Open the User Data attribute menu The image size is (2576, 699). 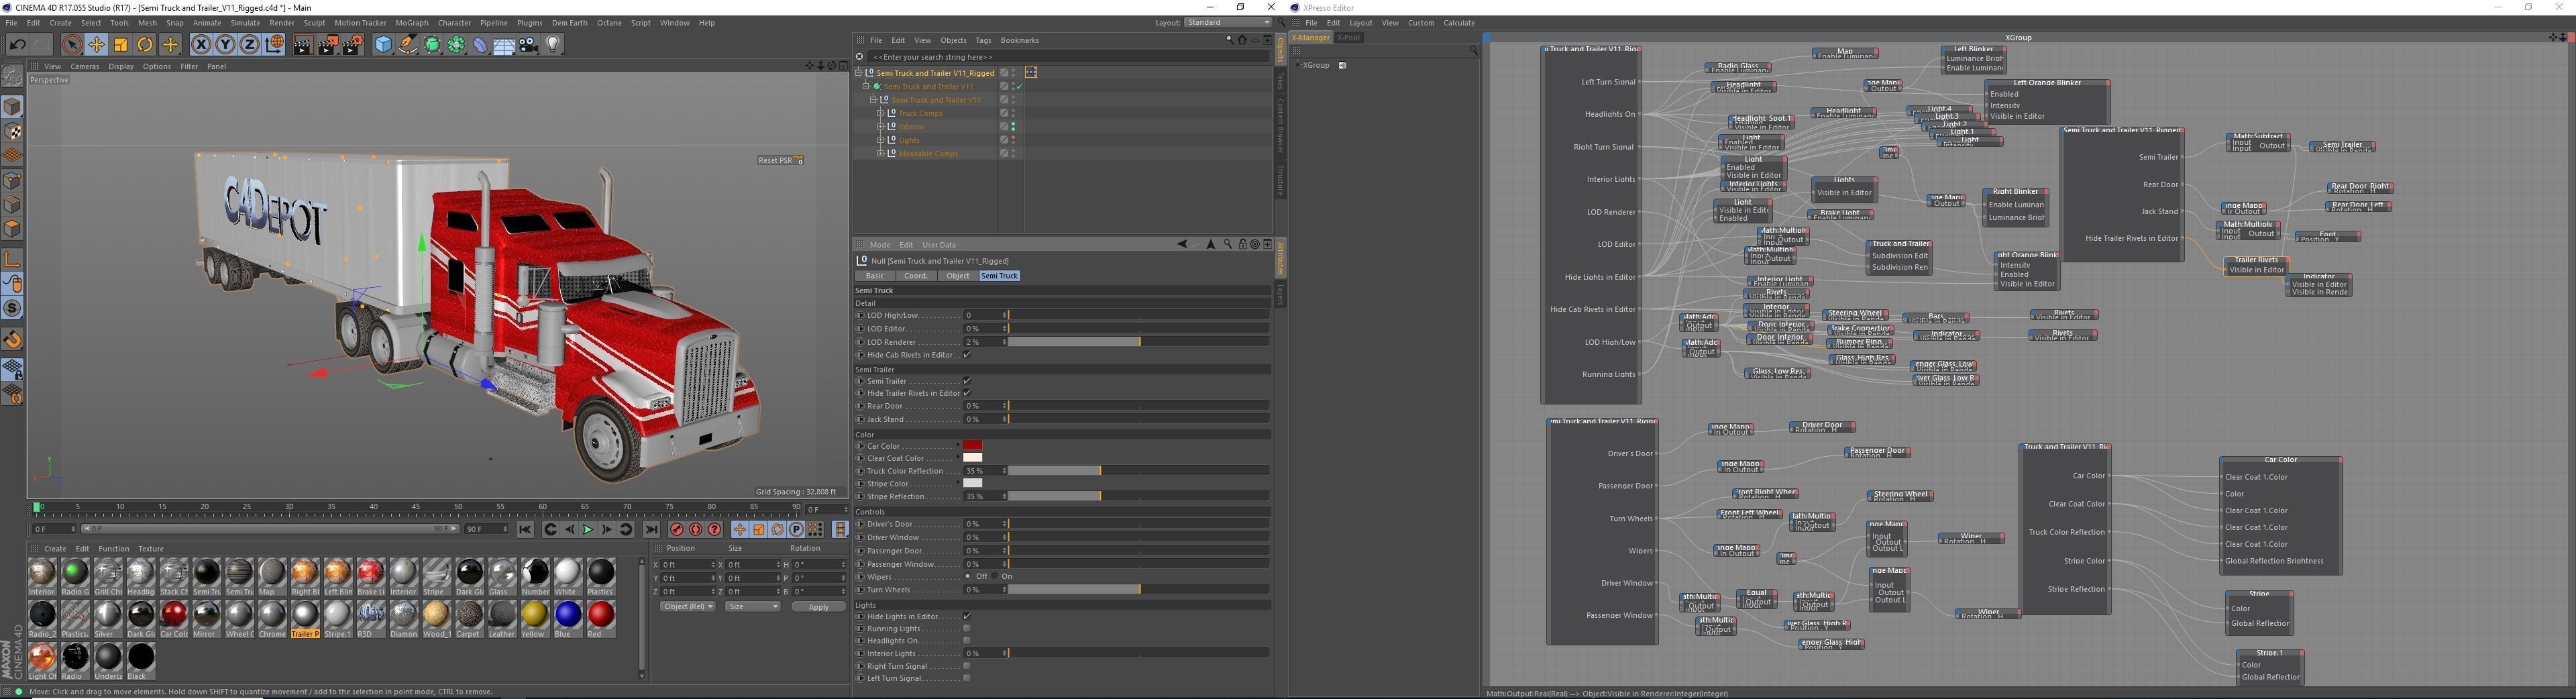pyautogui.click(x=939, y=245)
